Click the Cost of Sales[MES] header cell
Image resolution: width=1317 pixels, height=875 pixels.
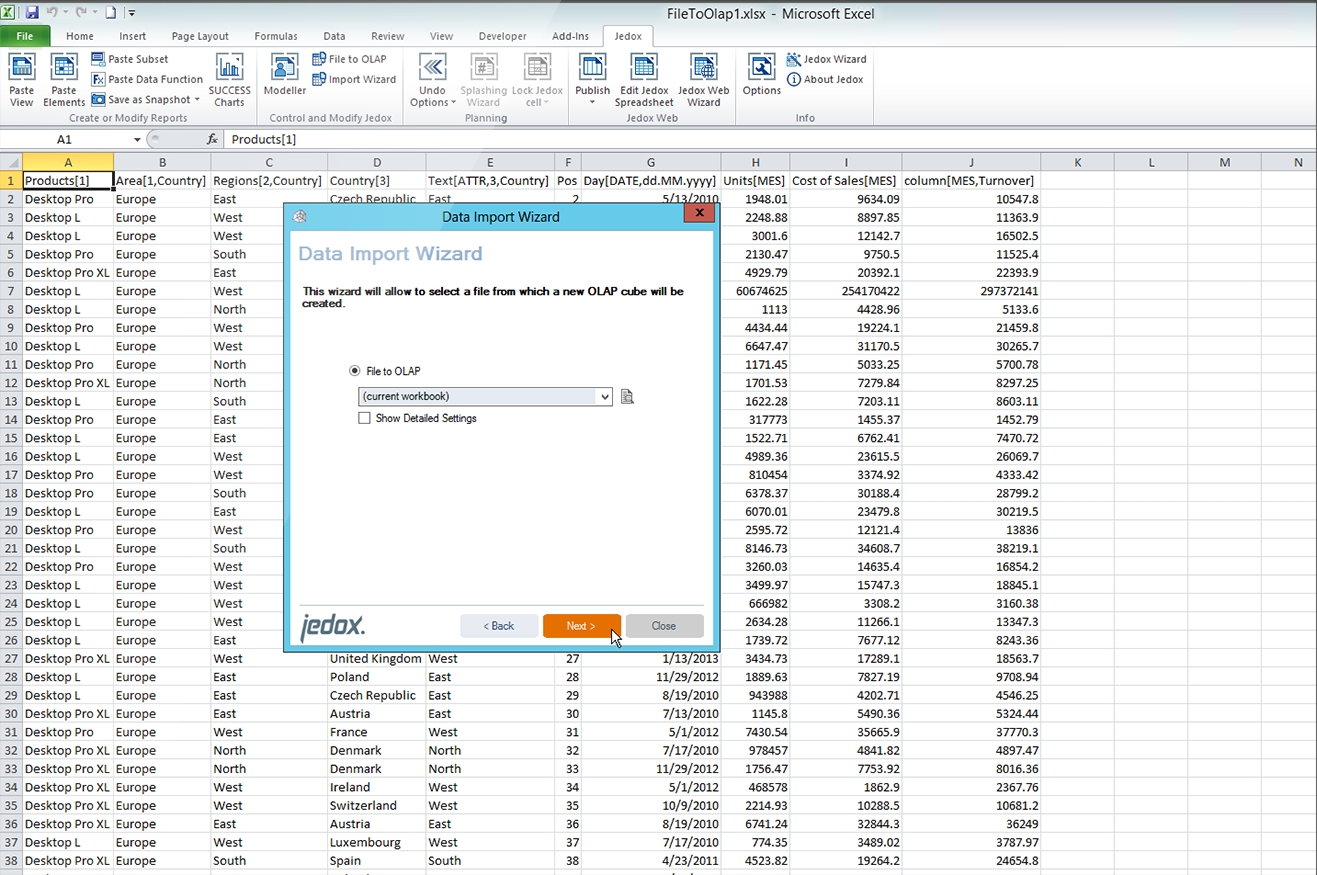(x=845, y=181)
